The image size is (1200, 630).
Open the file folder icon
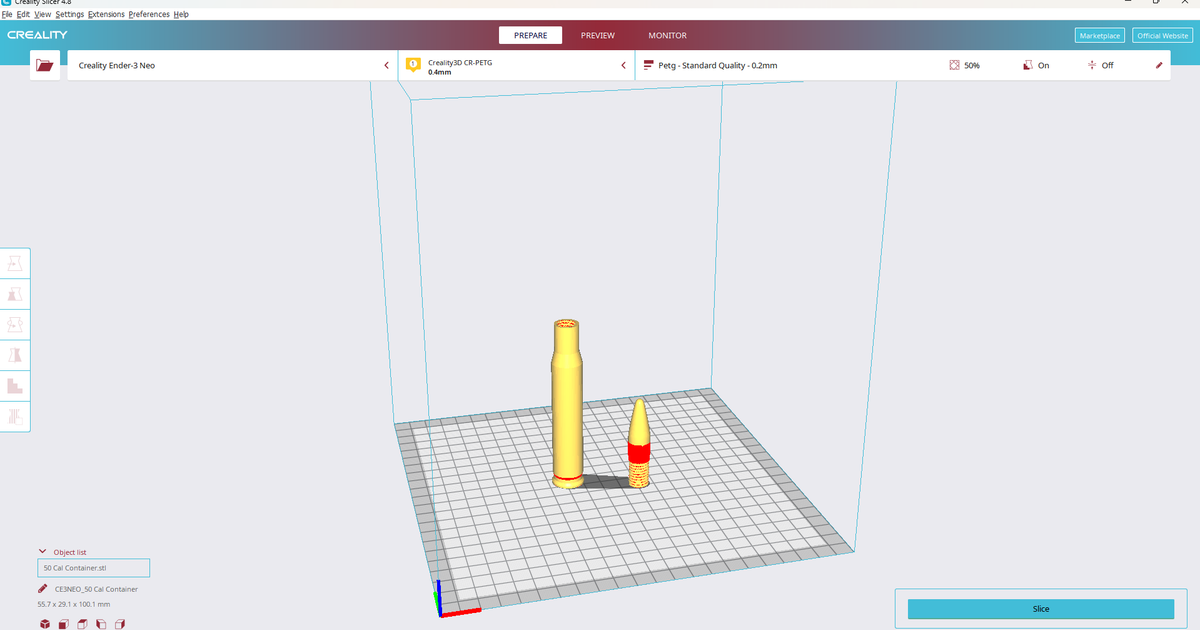pos(44,65)
